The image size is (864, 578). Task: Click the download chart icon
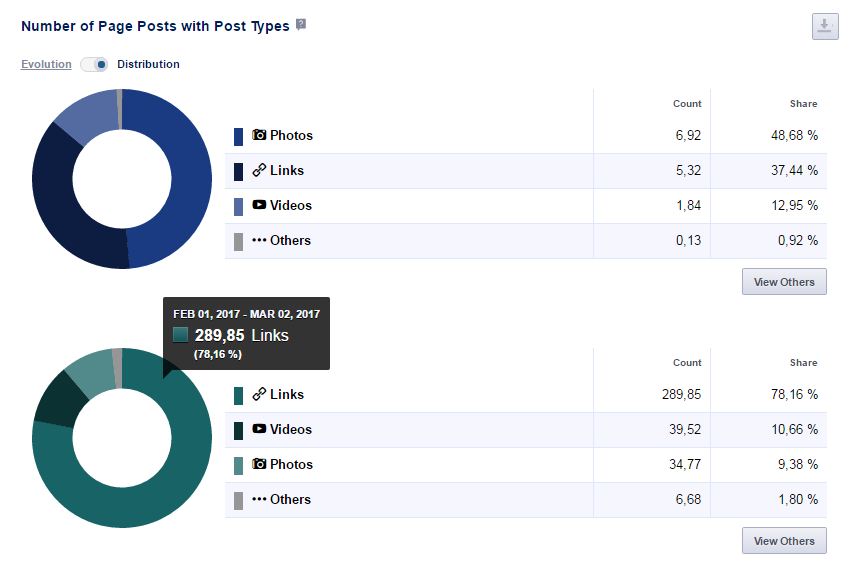(x=825, y=27)
